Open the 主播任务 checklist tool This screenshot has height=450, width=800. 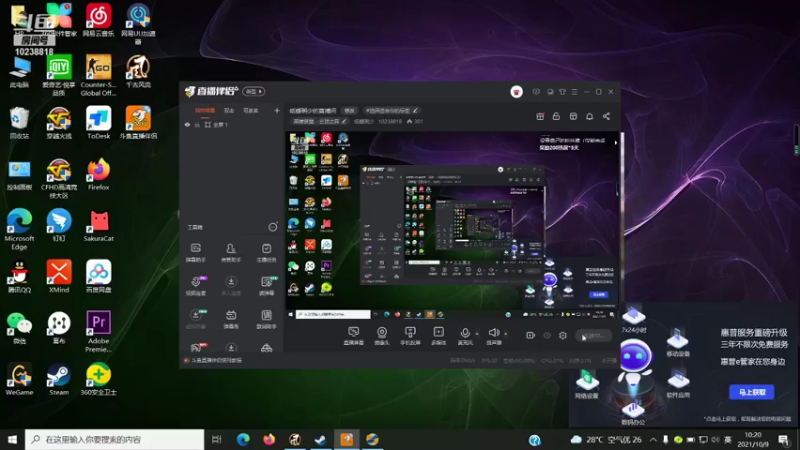click(266, 253)
